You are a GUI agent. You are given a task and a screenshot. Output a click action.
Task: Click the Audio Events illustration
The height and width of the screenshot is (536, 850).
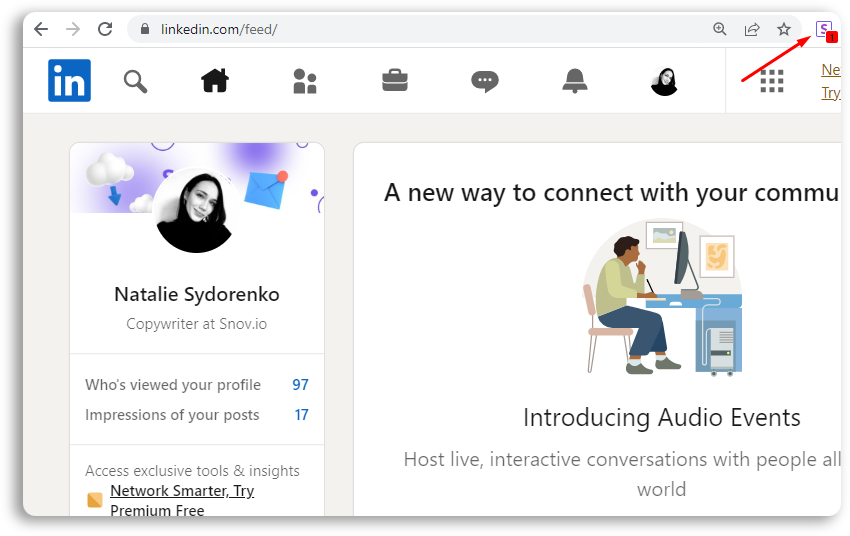[x=662, y=297]
